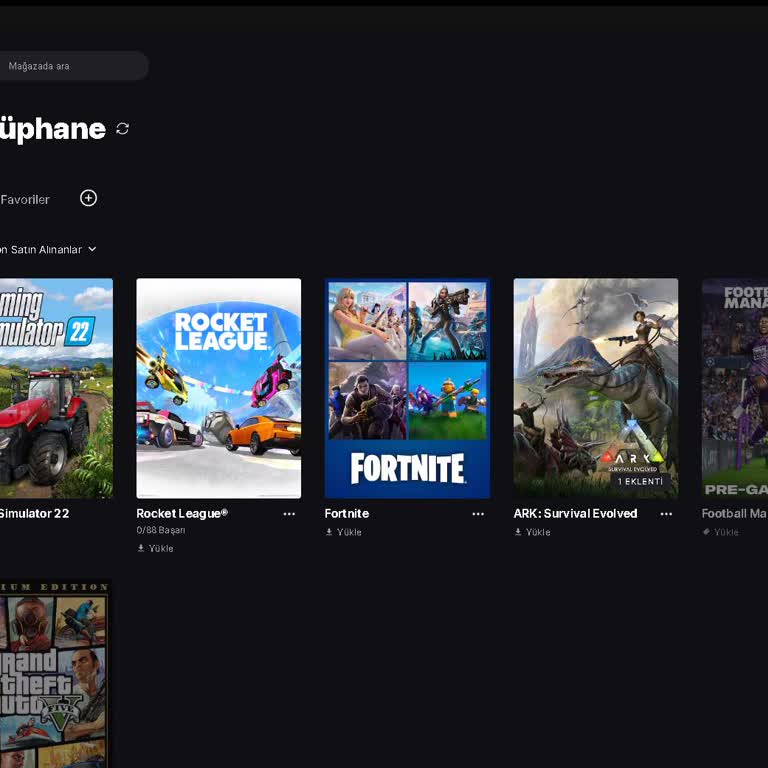The height and width of the screenshot is (768, 768).
Task: Click the download icon under Fortnite
Action: [329, 532]
